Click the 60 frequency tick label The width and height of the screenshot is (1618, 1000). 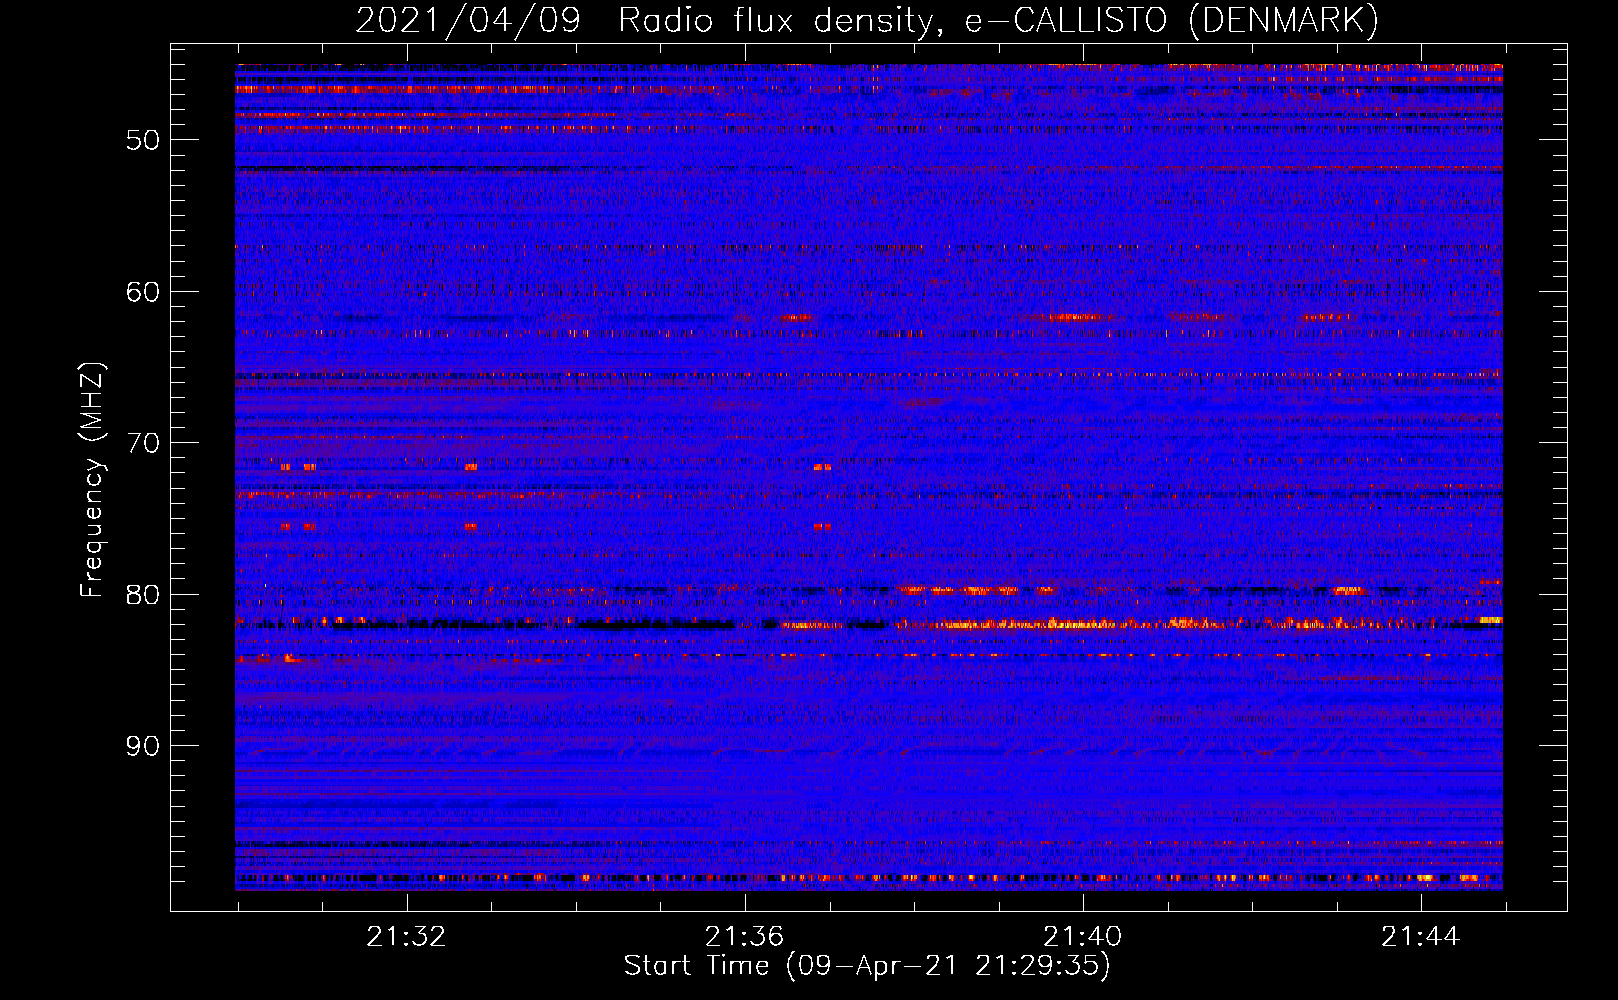(x=143, y=292)
